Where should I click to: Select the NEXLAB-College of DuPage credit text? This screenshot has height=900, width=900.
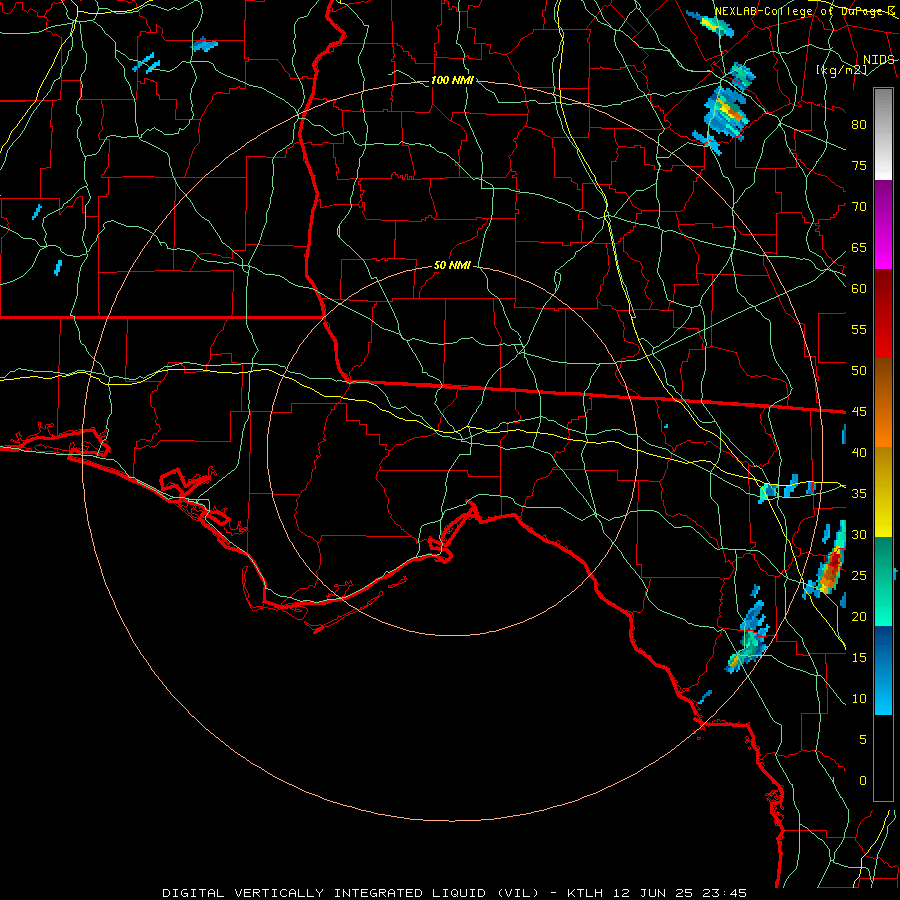(804, 11)
